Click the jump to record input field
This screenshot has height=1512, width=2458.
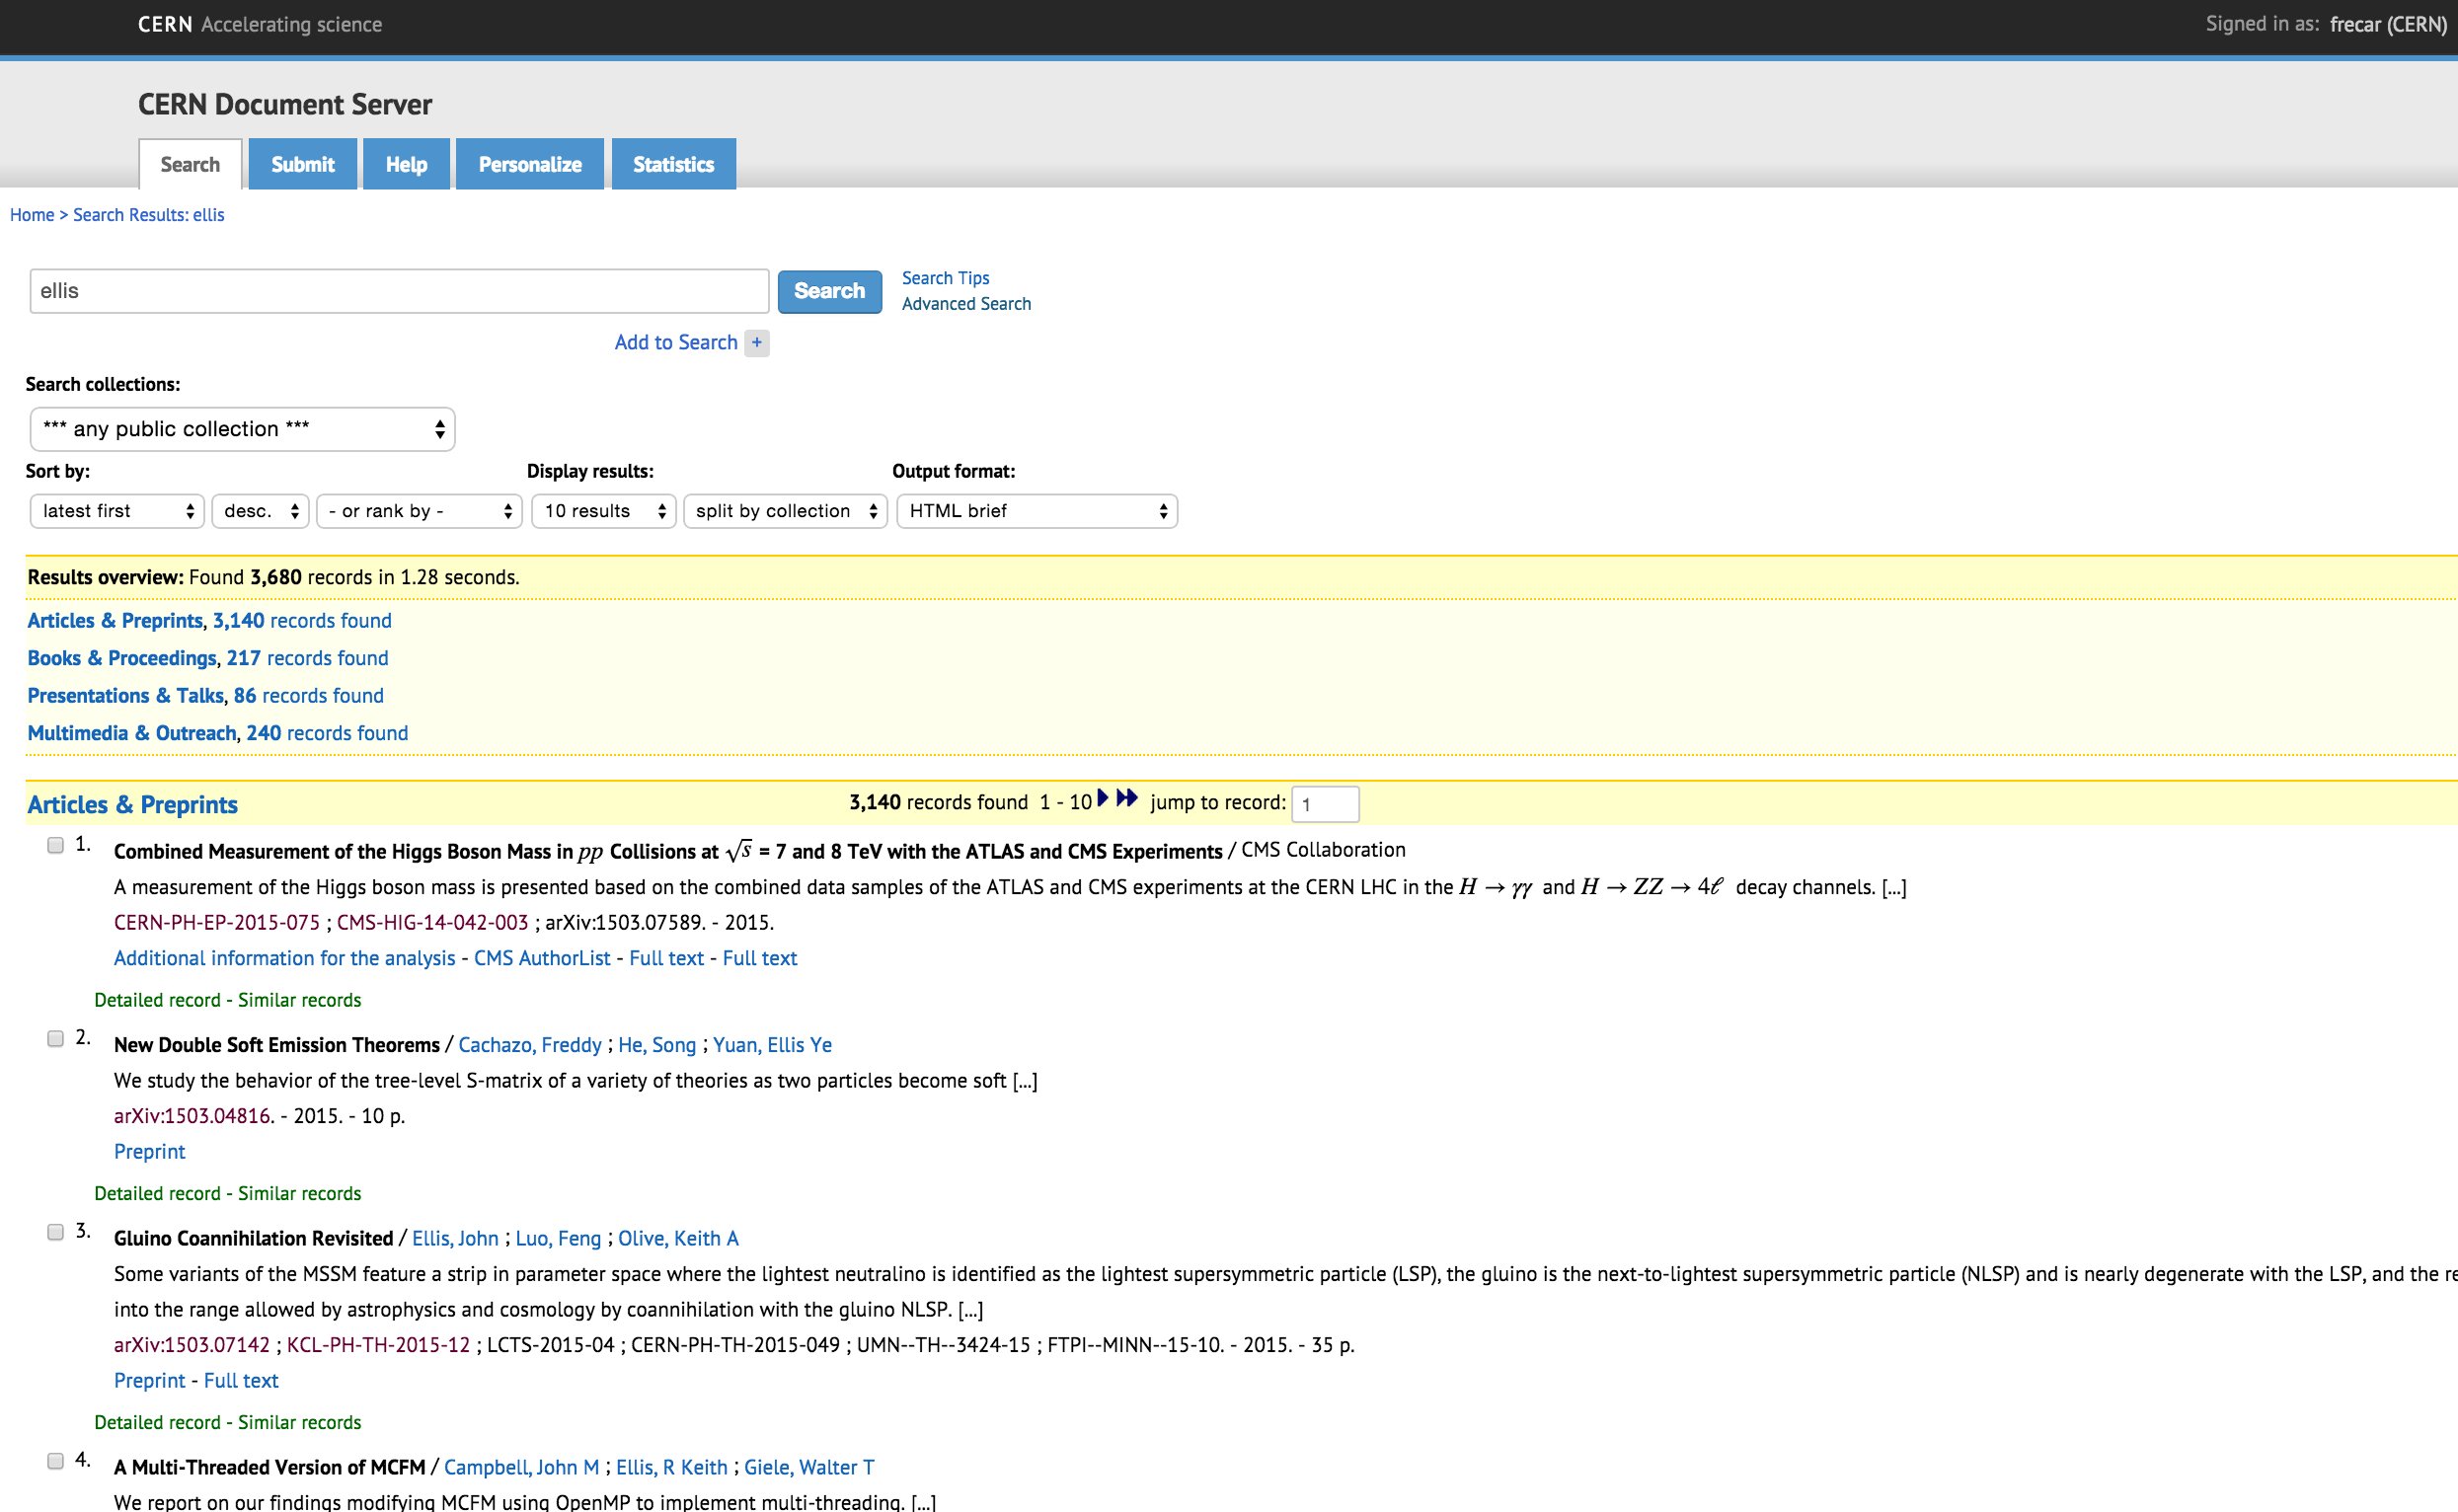(x=1324, y=804)
